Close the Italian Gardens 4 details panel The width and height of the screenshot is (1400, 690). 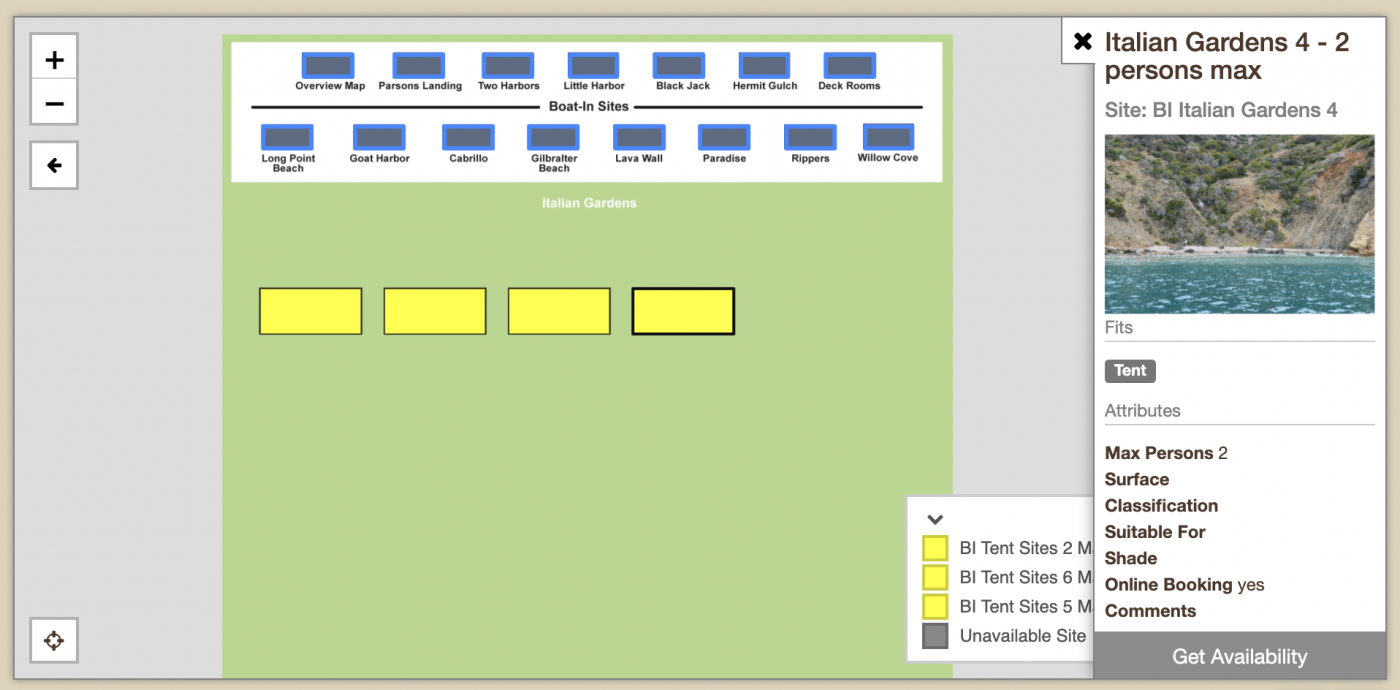pos(1082,41)
